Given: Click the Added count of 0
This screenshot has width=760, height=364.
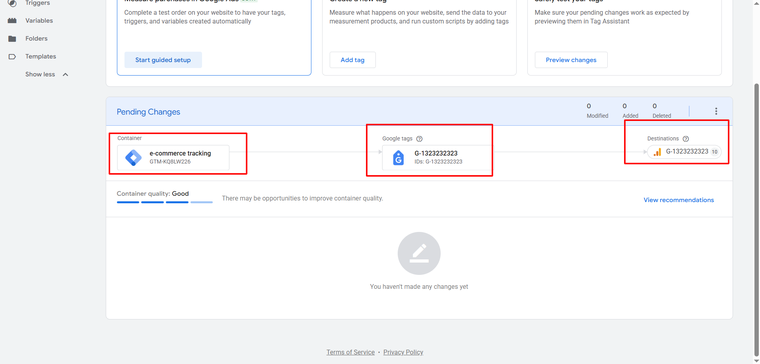Looking at the screenshot, I should tap(625, 106).
